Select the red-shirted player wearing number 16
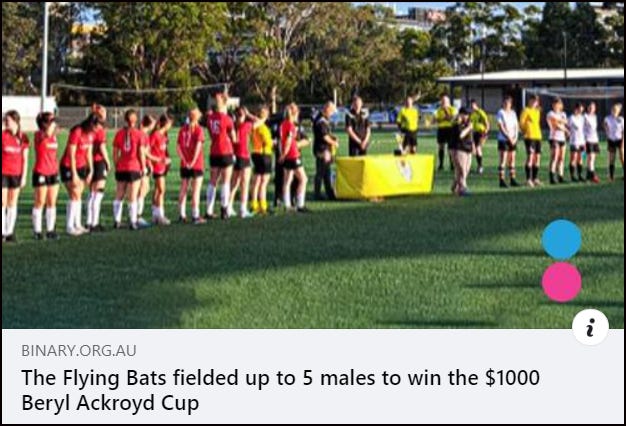This screenshot has height=426, width=626. click(220, 156)
